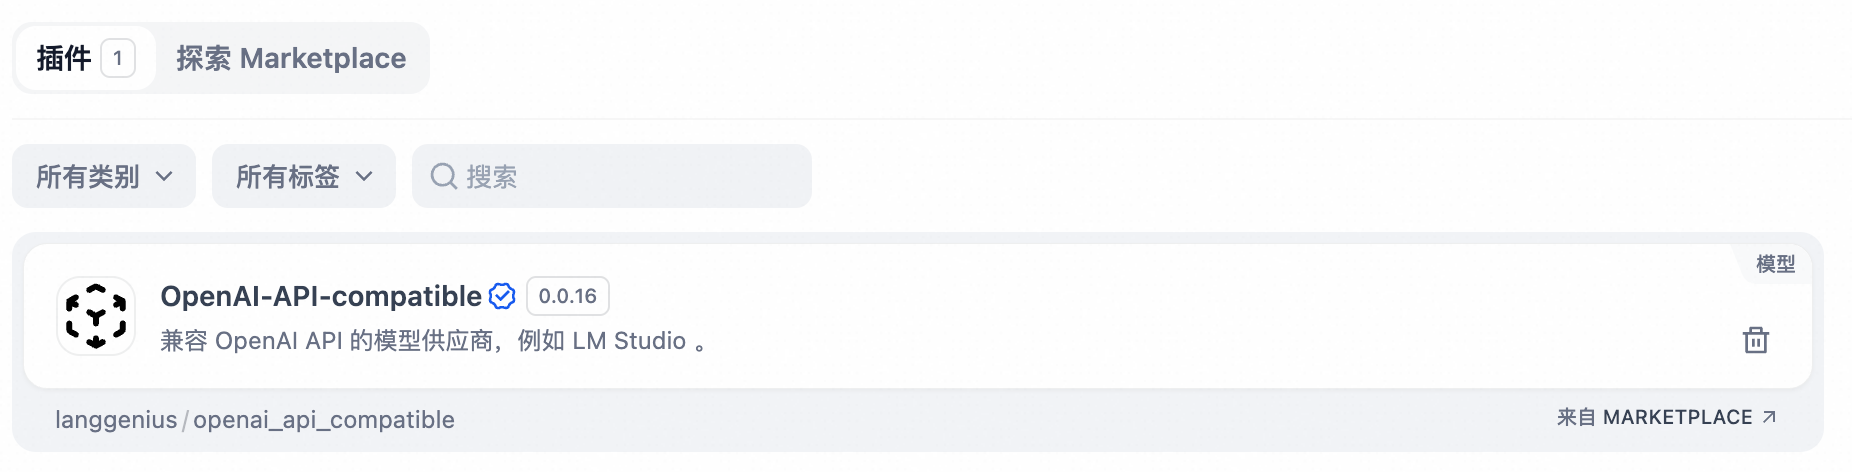Viewport: 1852px width, 472px height.
Task: Click the external arrow icon beside MARKETPLACE
Action: click(1769, 417)
